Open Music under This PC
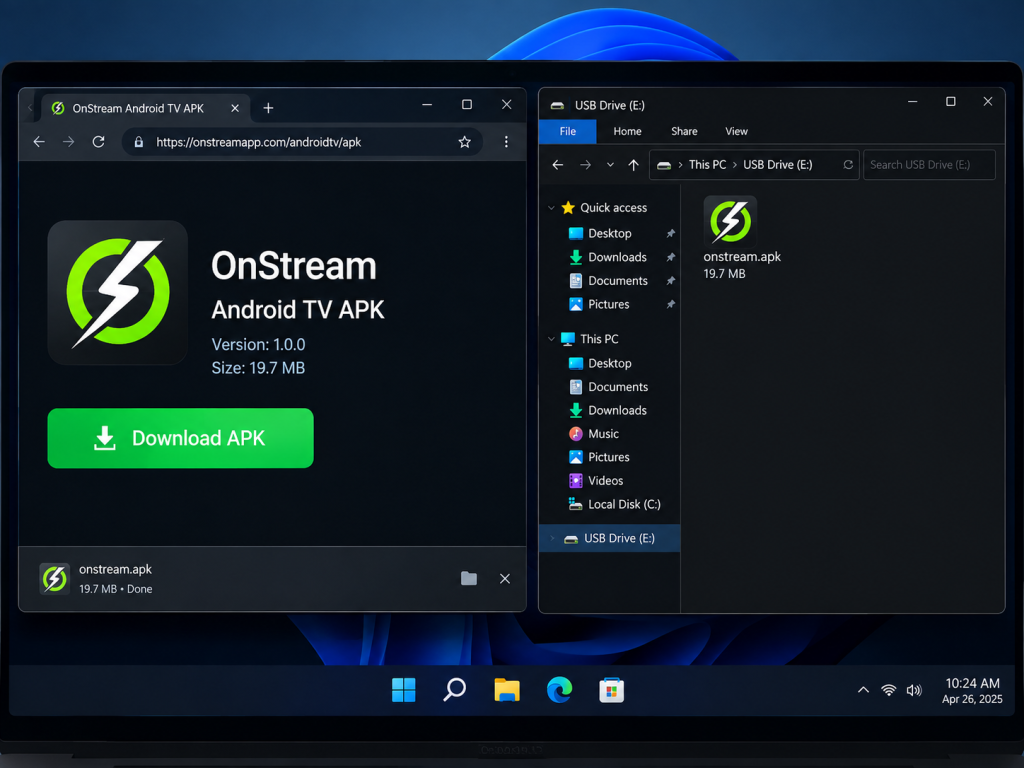This screenshot has width=1024, height=768. (x=603, y=434)
